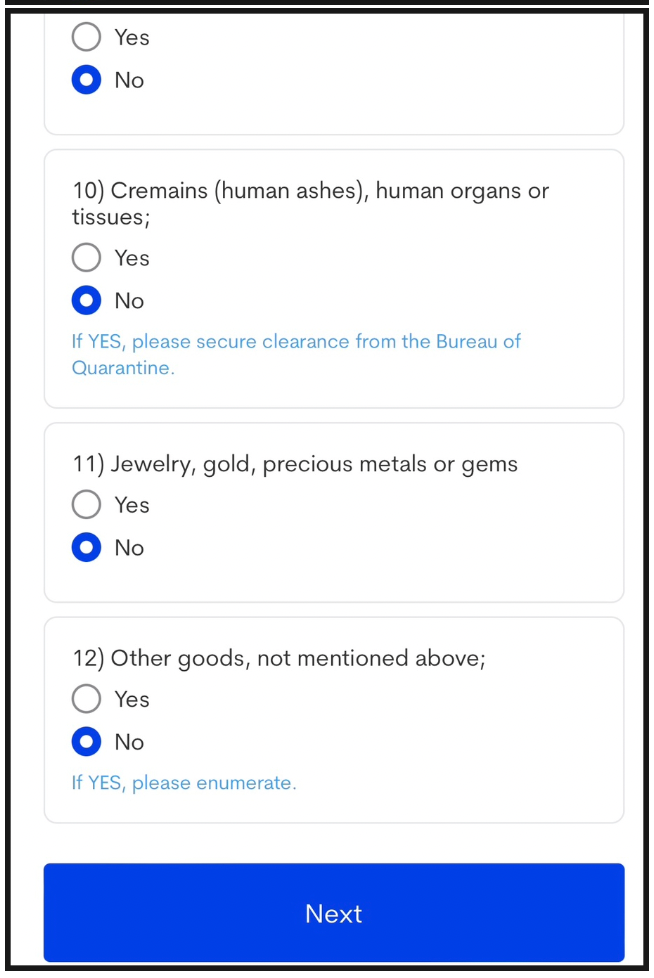
Task: Tap the 'No' label under question 10
Action: 129,301
